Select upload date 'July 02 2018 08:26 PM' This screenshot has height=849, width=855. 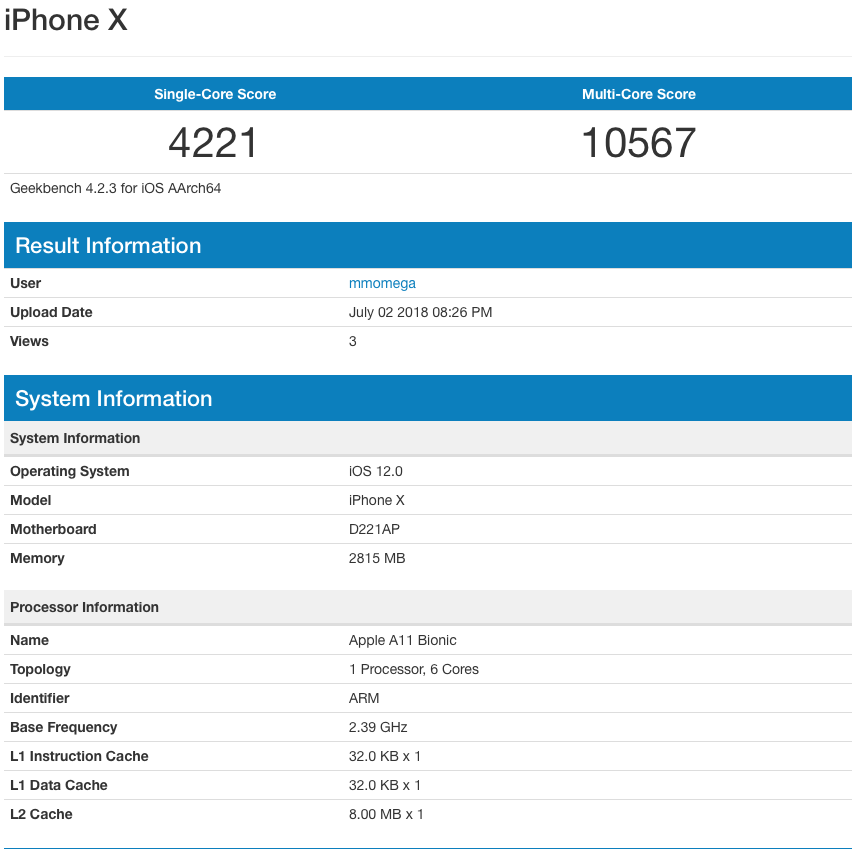(x=420, y=312)
